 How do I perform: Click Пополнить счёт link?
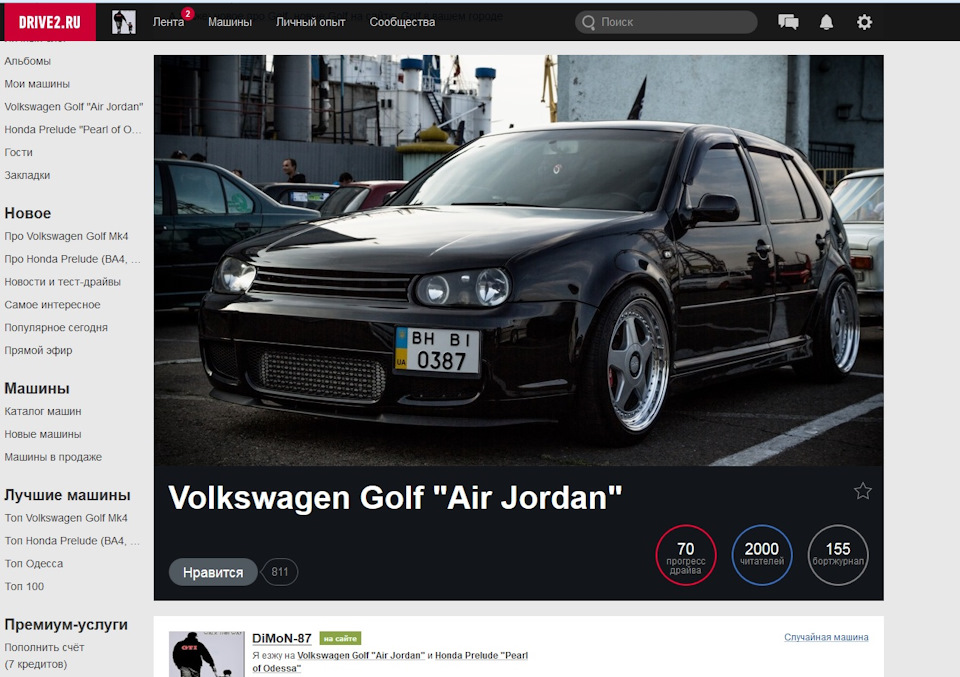tap(44, 647)
